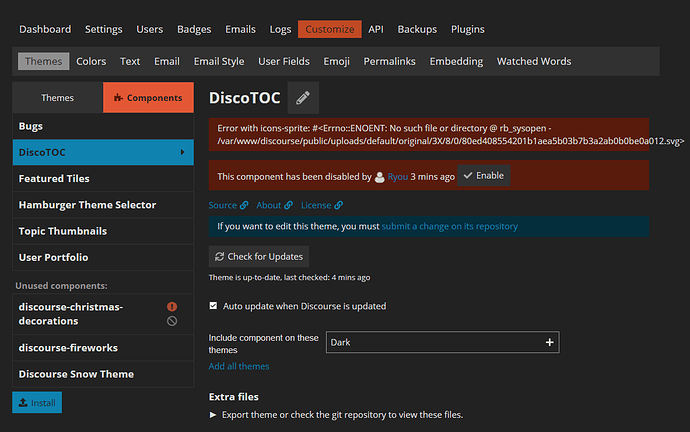Select Bugs component in list

point(103,126)
